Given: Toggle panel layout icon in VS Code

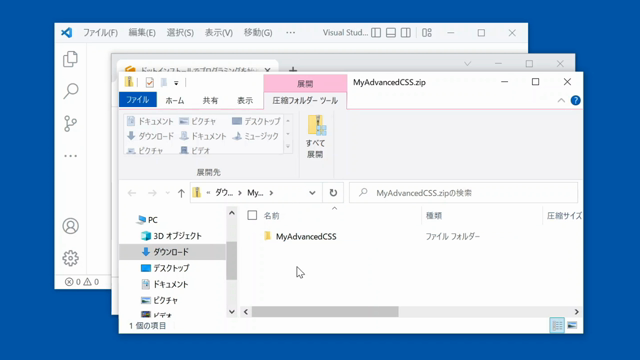Looking at the screenshot, I should point(391,33).
